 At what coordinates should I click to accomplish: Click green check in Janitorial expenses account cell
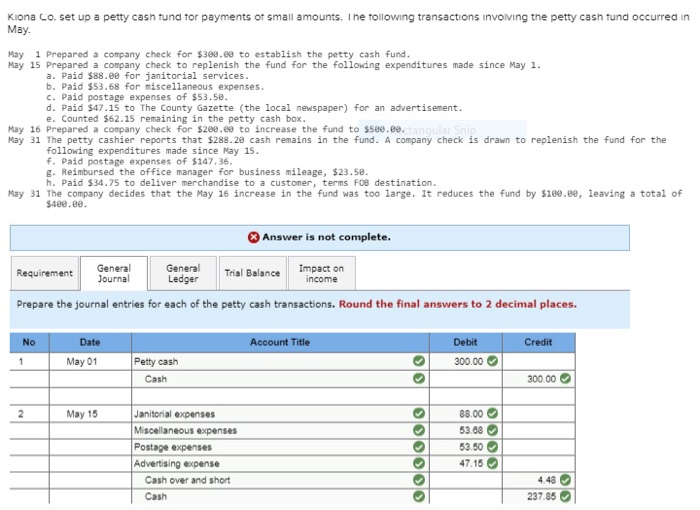point(419,414)
